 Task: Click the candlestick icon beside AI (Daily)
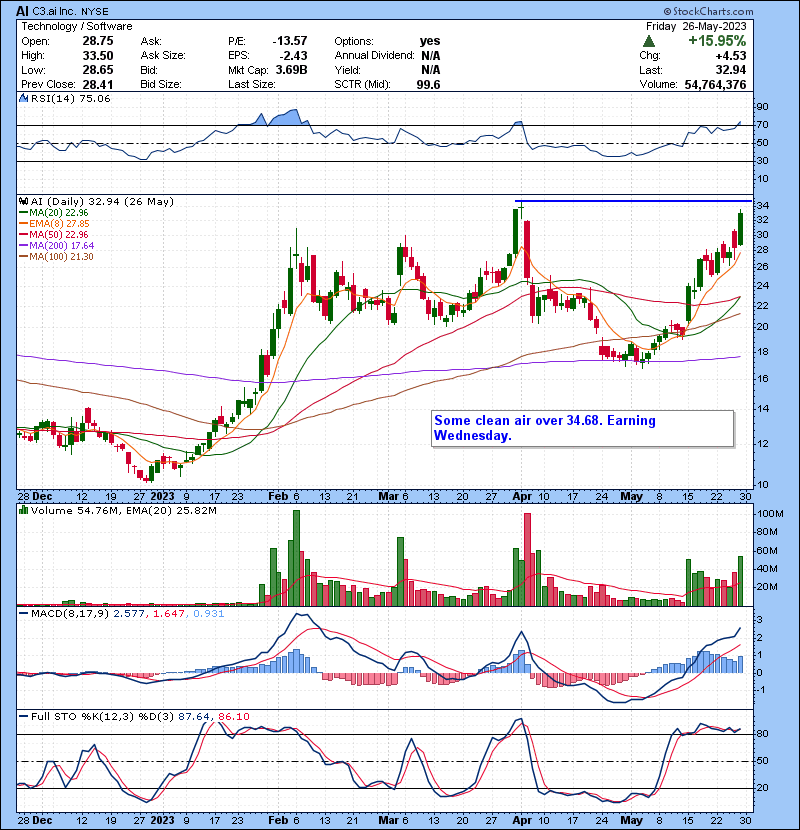(23, 201)
